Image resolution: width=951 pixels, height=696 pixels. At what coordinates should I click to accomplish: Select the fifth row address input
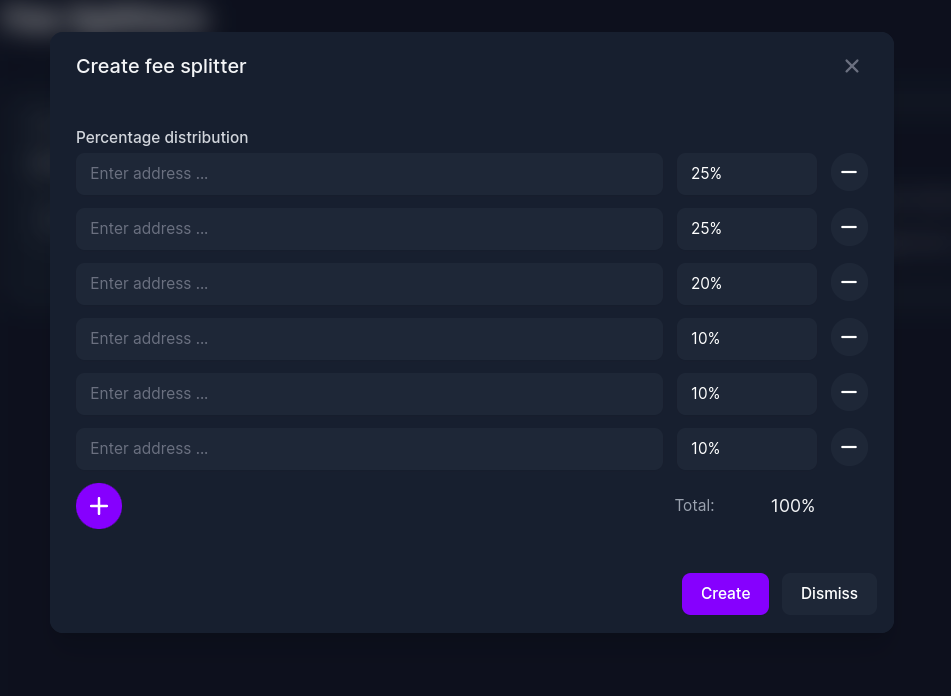click(369, 394)
